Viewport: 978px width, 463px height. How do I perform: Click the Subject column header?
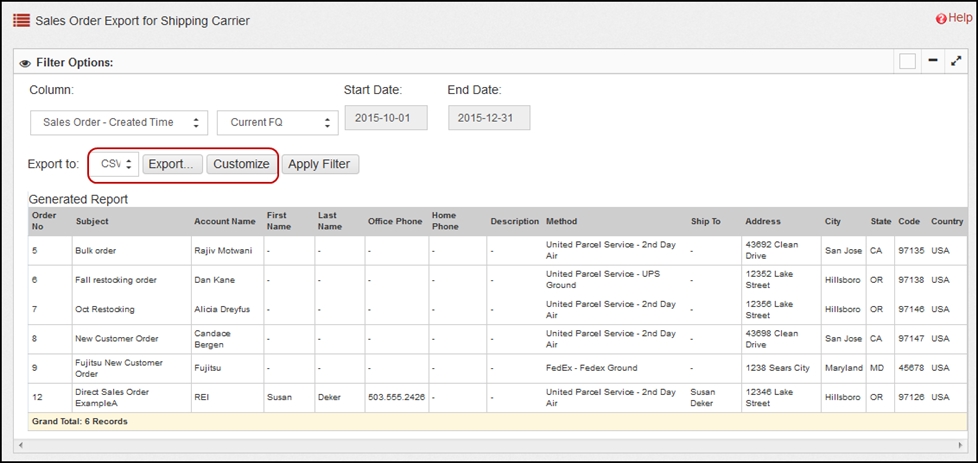tap(92, 221)
